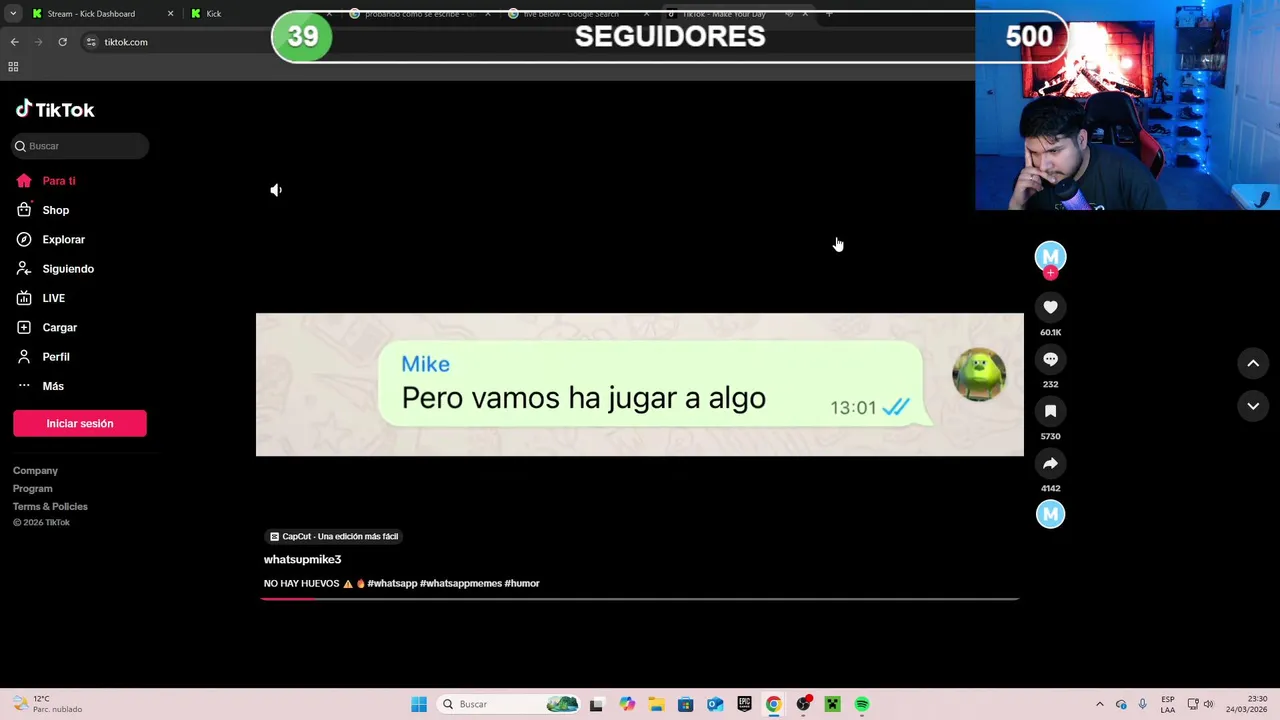Switch to the Kick browser tab
Image resolution: width=1280 pixels, height=720 pixels.
(x=213, y=14)
